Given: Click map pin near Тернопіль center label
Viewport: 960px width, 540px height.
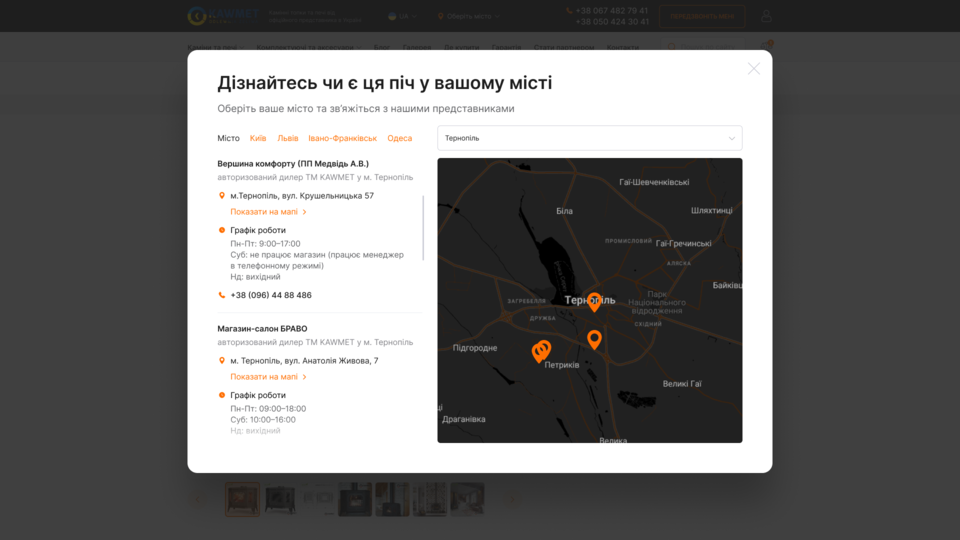Looking at the screenshot, I should (594, 301).
